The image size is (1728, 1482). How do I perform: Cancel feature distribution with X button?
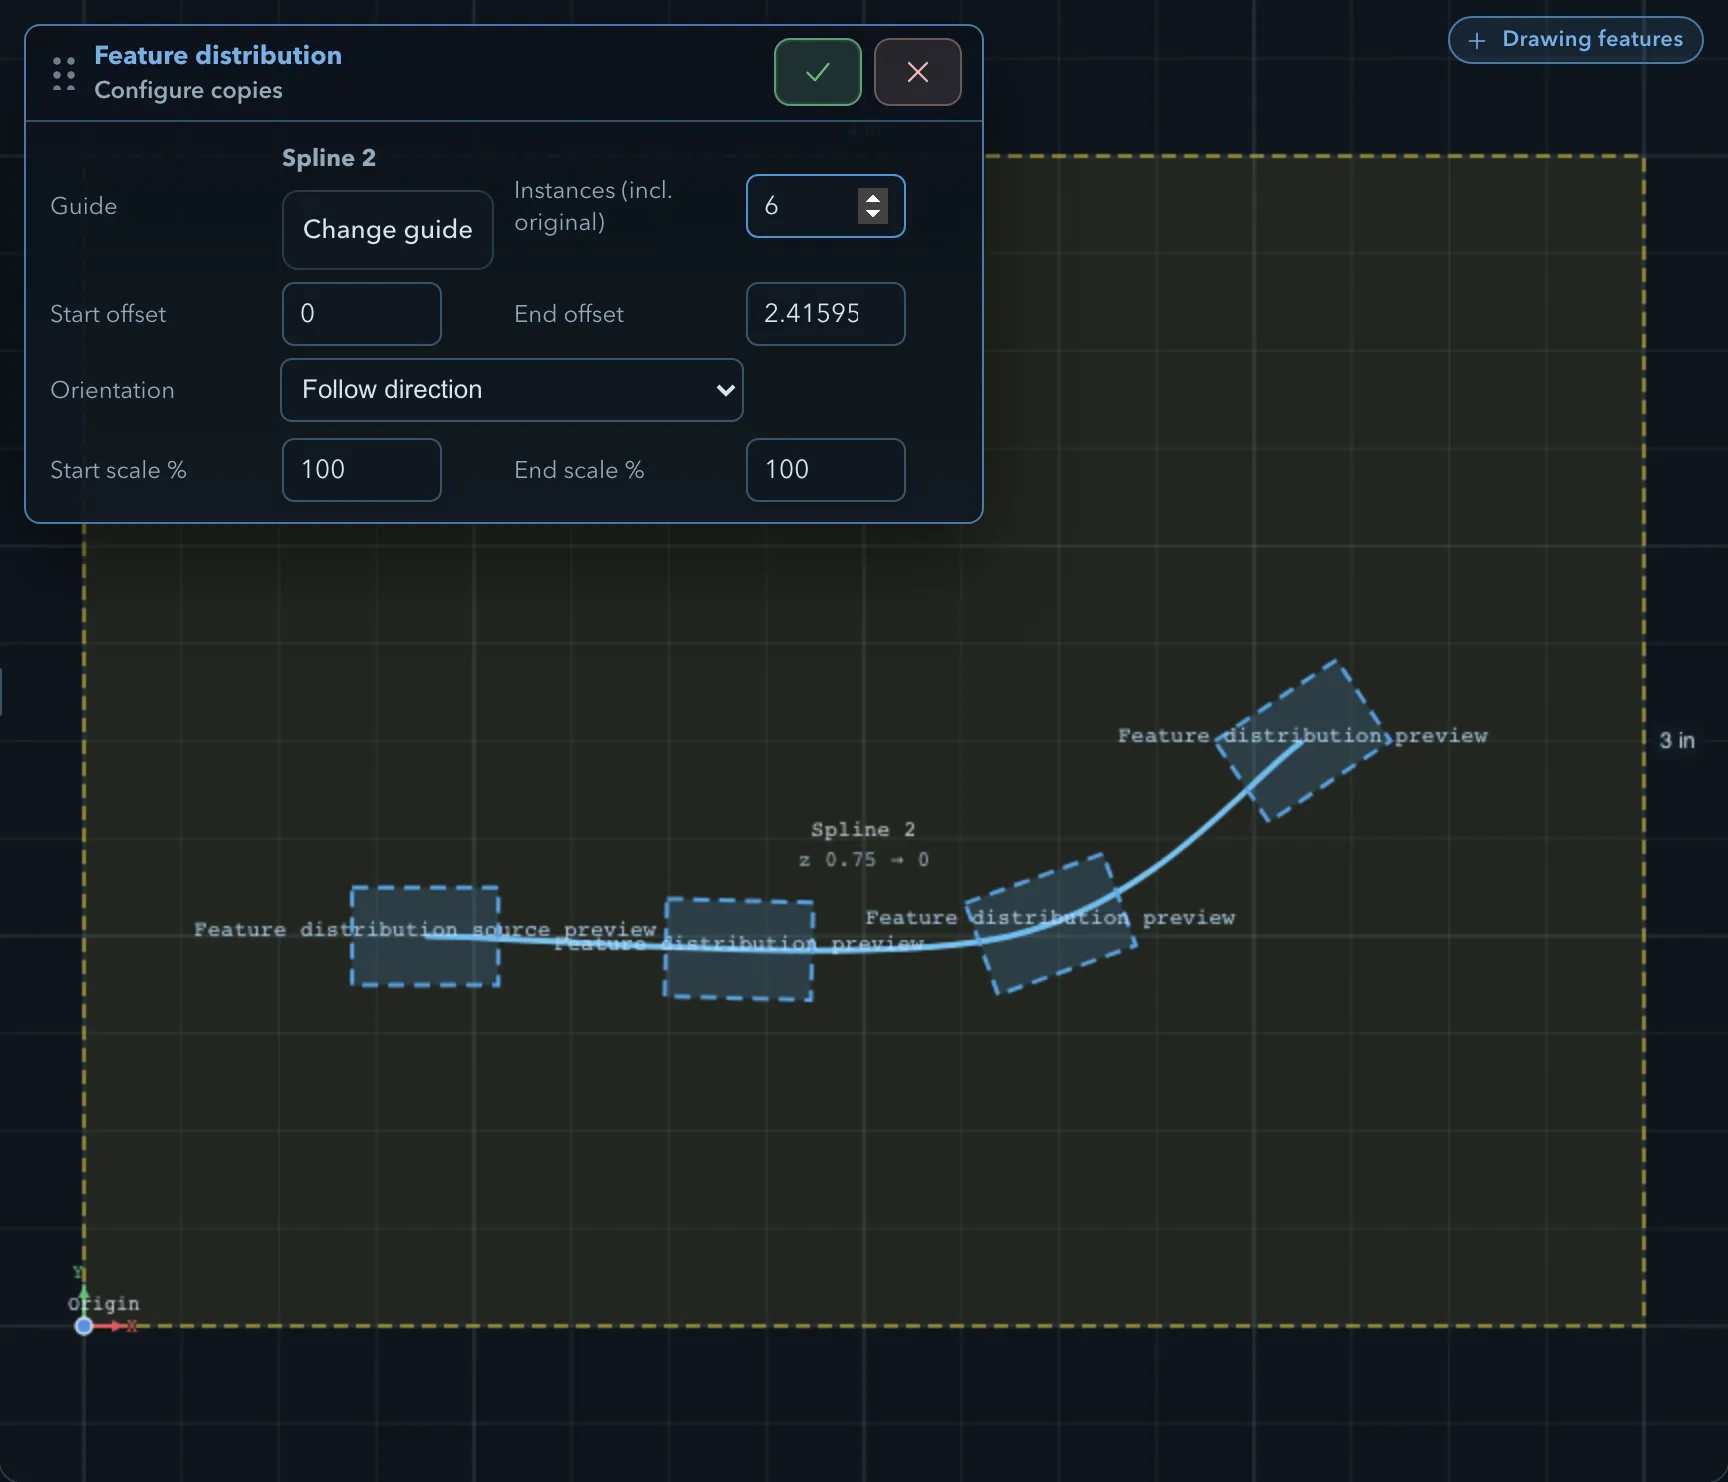[x=917, y=72]
